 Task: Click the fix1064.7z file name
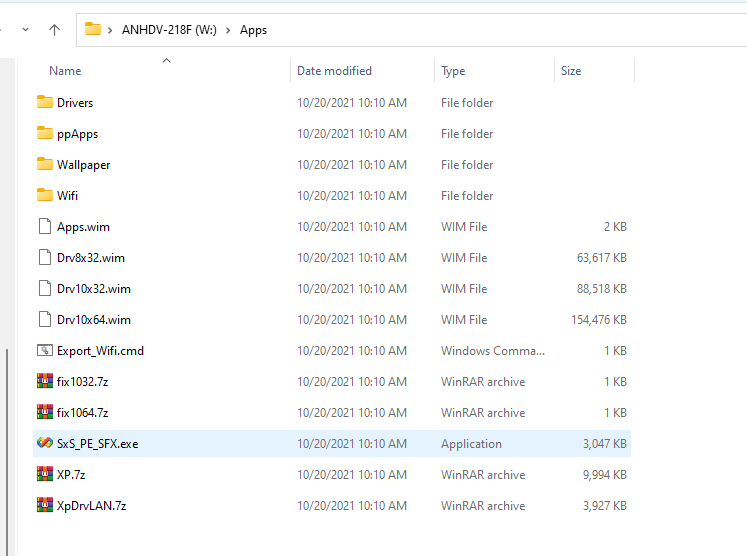(x=82, y=413)
